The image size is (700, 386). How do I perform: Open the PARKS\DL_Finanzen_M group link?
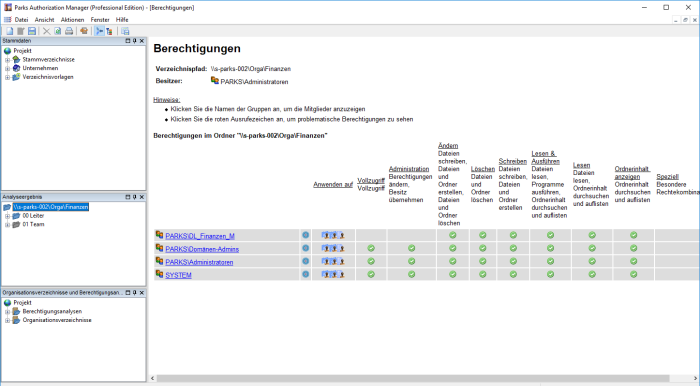click(x=200, y=236)
